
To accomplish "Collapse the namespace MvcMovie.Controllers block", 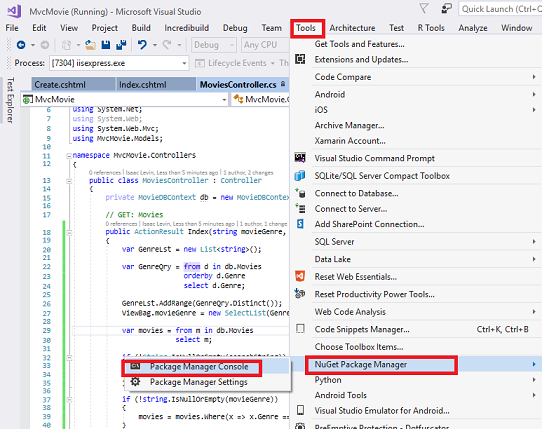I will point(69,156).
